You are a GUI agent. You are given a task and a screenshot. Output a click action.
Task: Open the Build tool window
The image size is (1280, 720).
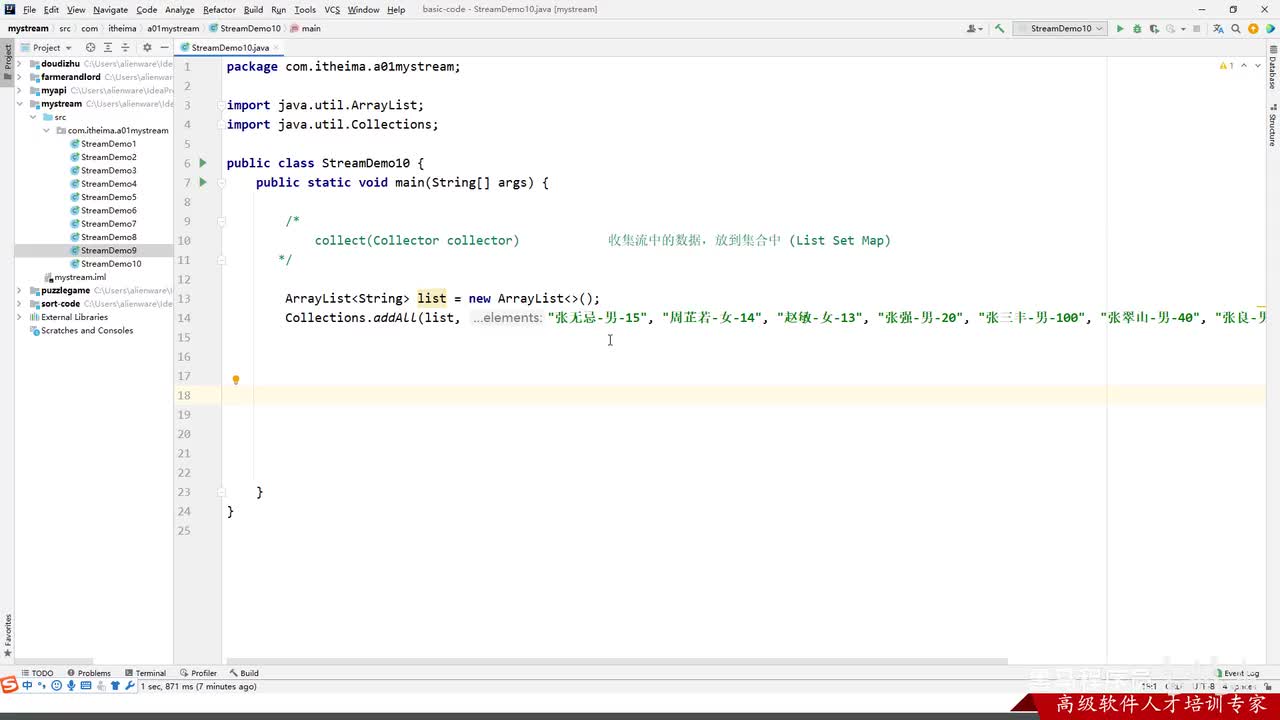pyautogui.click(x=244, y=673)
